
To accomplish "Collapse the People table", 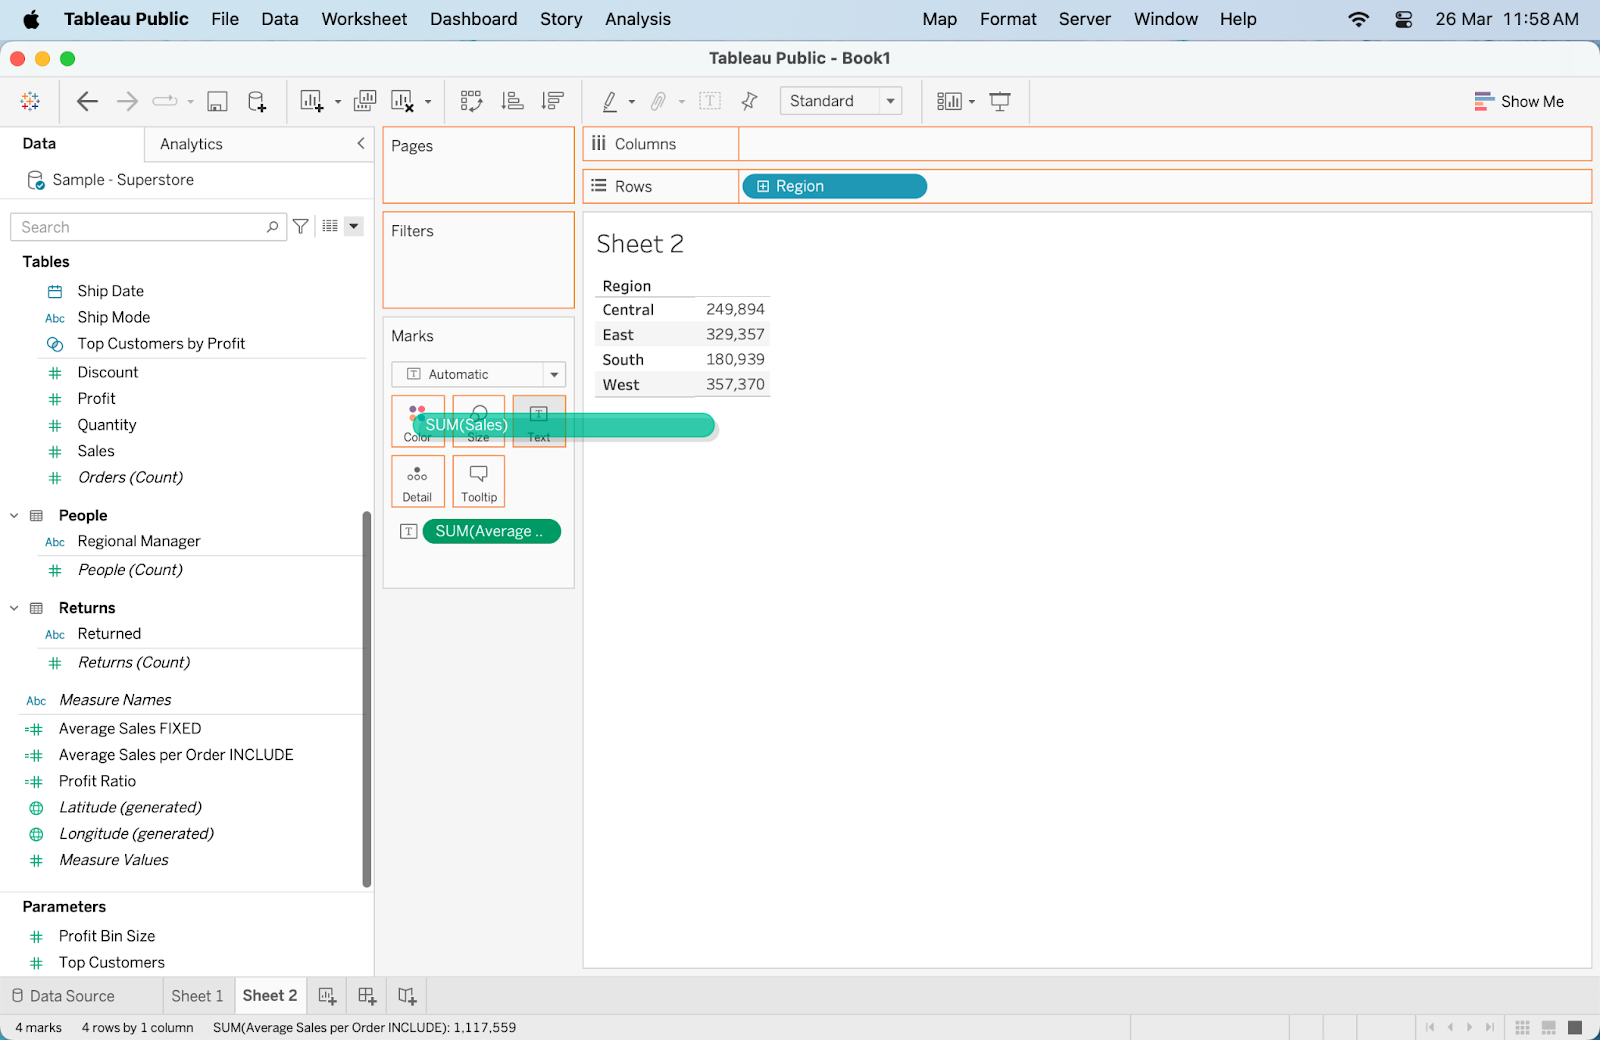I will [x=14, y=516].
